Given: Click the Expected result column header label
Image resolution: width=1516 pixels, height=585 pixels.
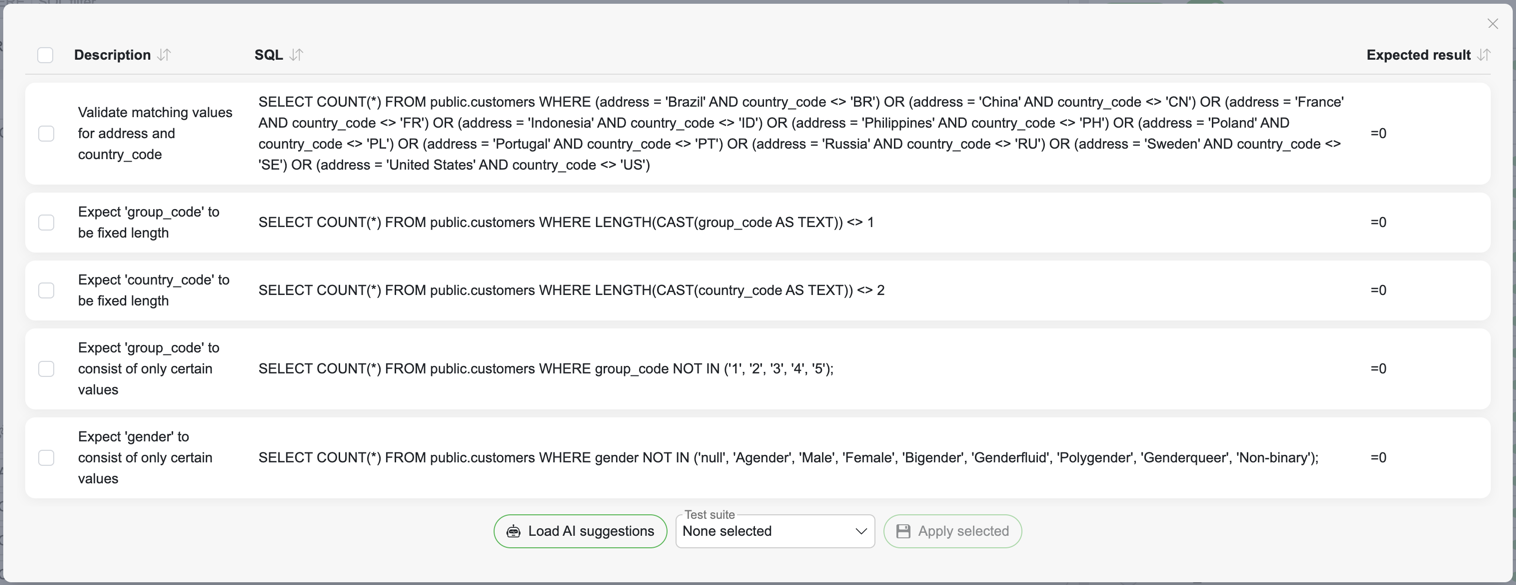Looking at the screenshot, I should 1418,55.
